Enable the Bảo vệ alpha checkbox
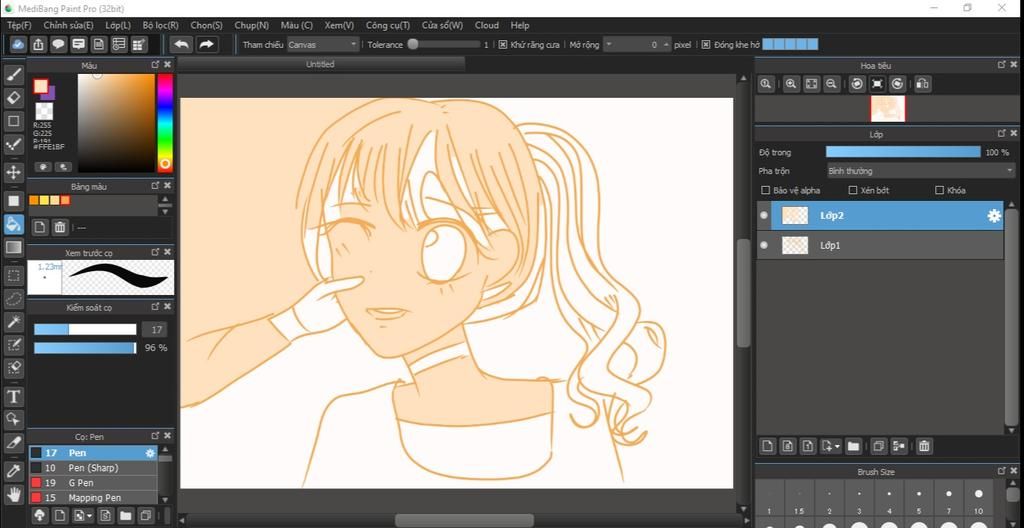The image size is (1024, 528). (x=766, y=190)
